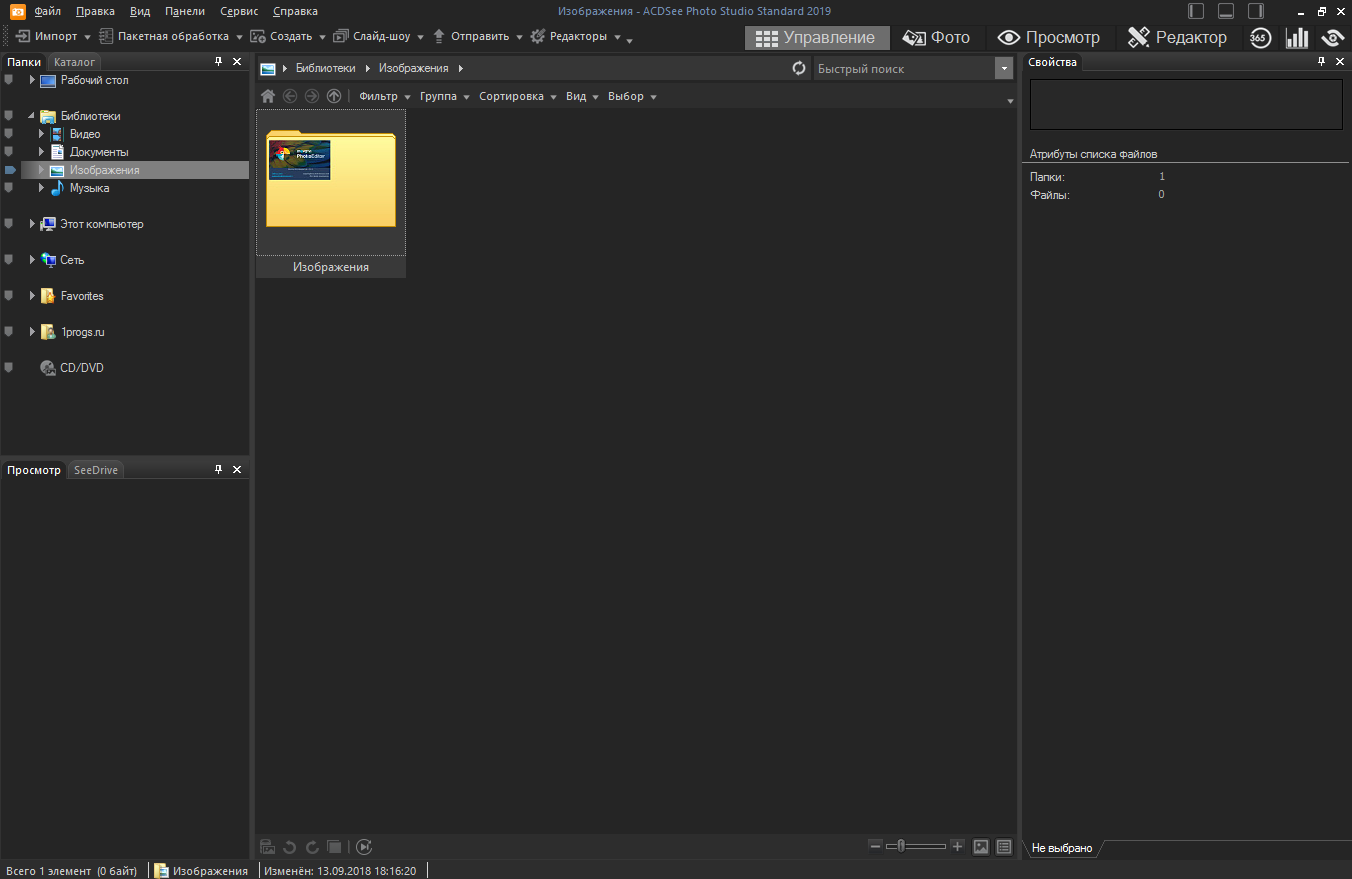
Task: Open the Сортировка dropdown
Action: click(518, 96)
